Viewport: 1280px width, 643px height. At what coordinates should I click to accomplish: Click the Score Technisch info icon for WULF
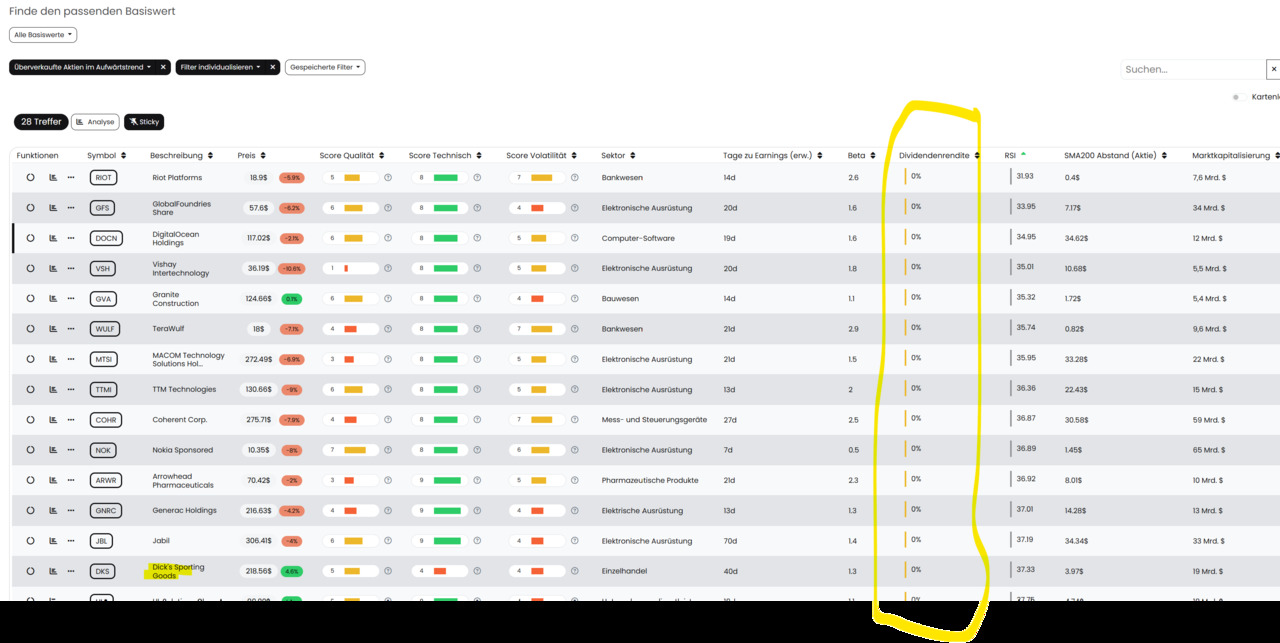[x=477, y=329]
